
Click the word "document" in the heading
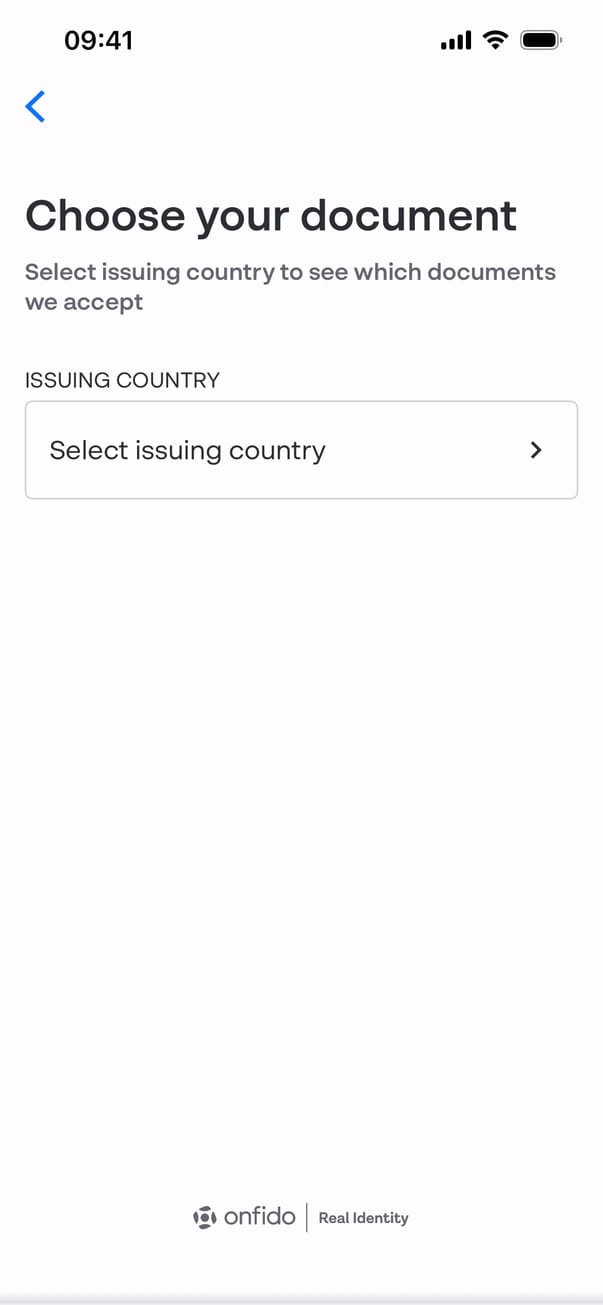pyautogui.click(x=409, y=215)
